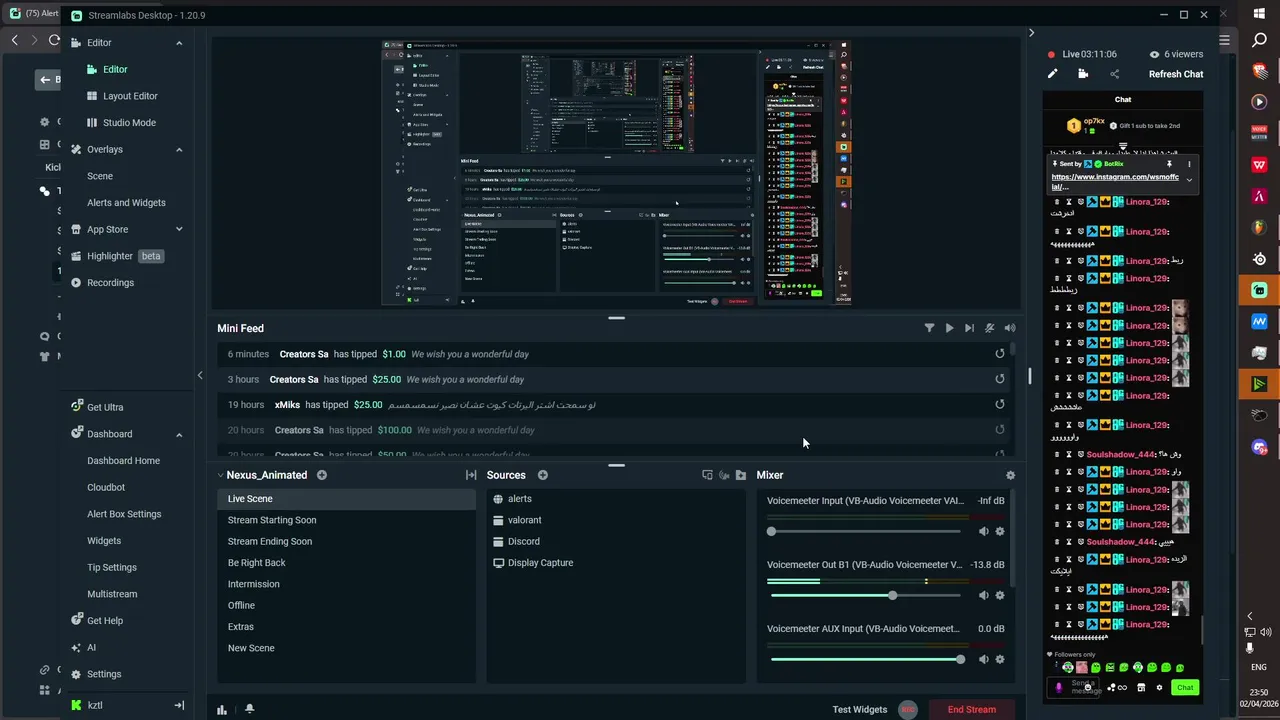Open Brave browser from the taskbar
The image size is (1280, 720).
click(x=1259, y=72)
